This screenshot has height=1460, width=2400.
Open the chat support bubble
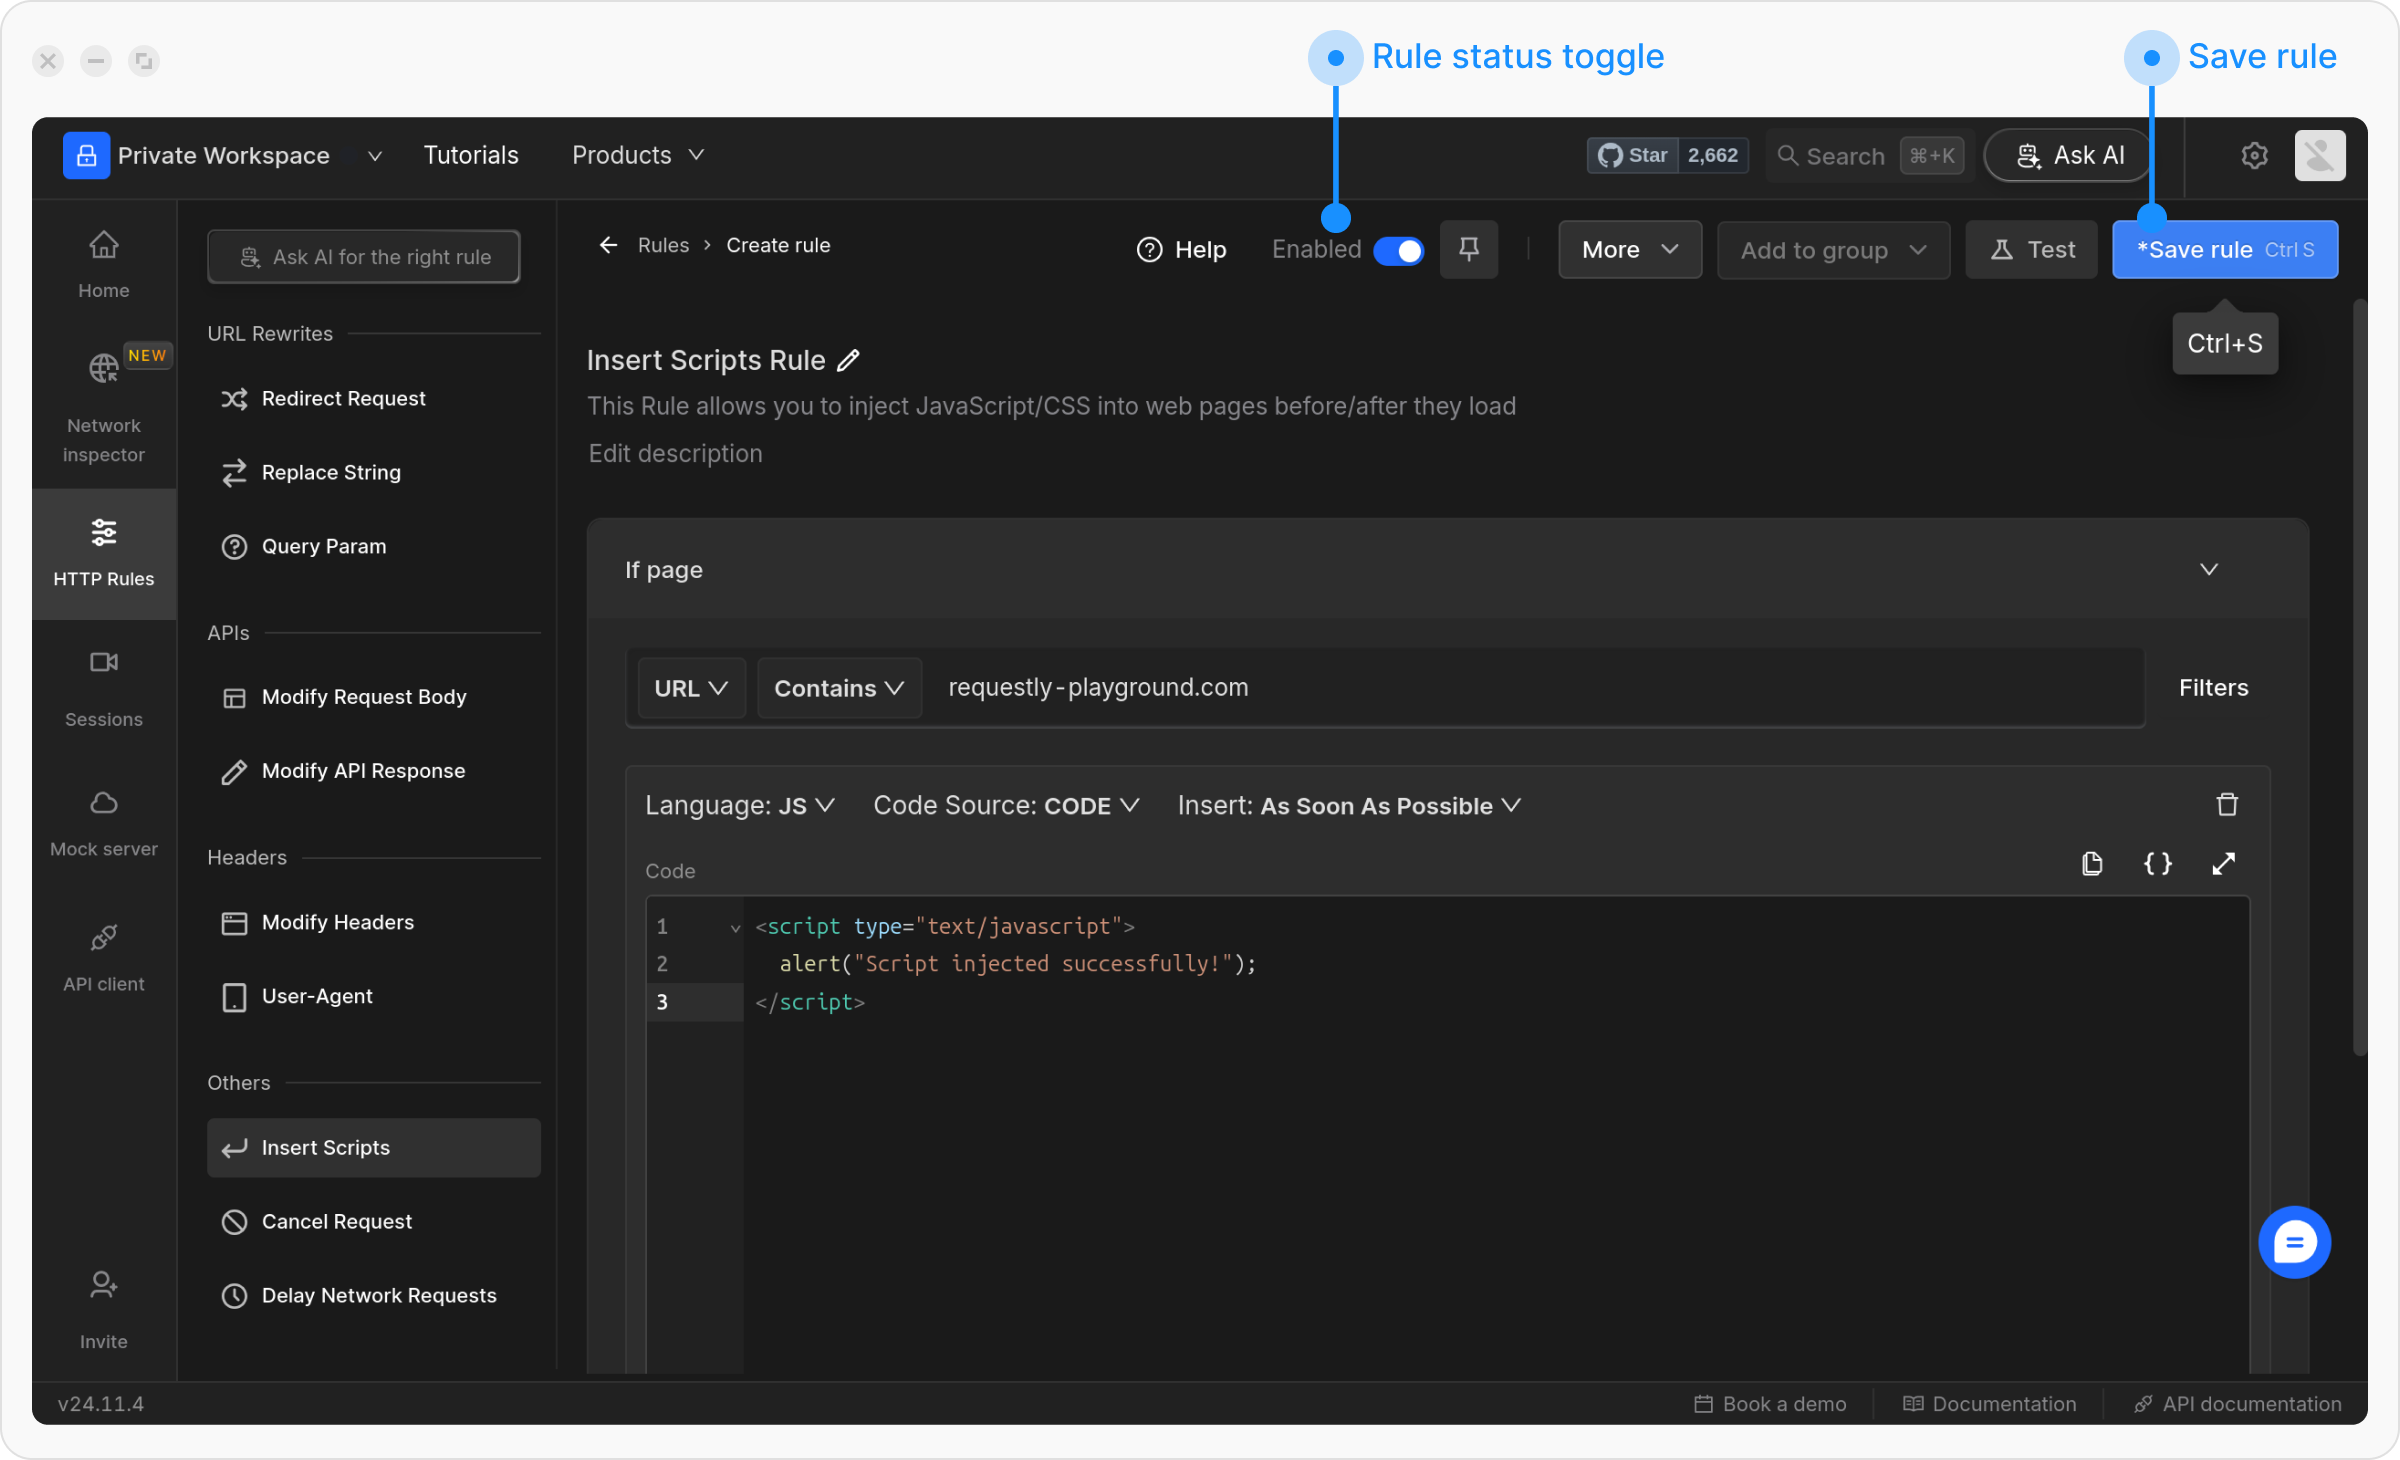[x=2293, y=1242]
